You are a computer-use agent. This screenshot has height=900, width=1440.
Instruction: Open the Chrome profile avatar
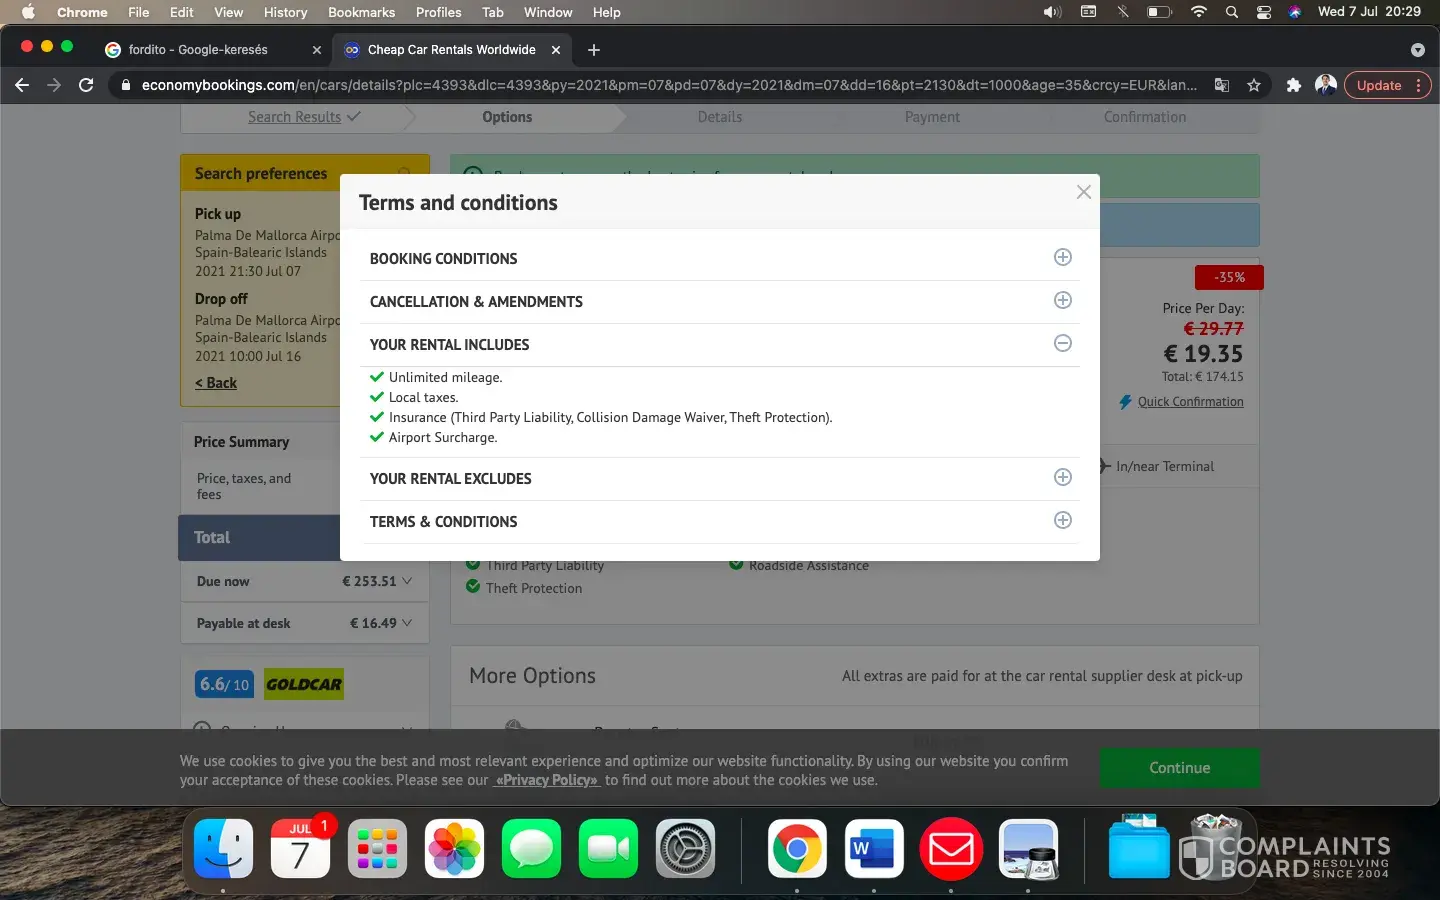click(x=1325, y=85)
